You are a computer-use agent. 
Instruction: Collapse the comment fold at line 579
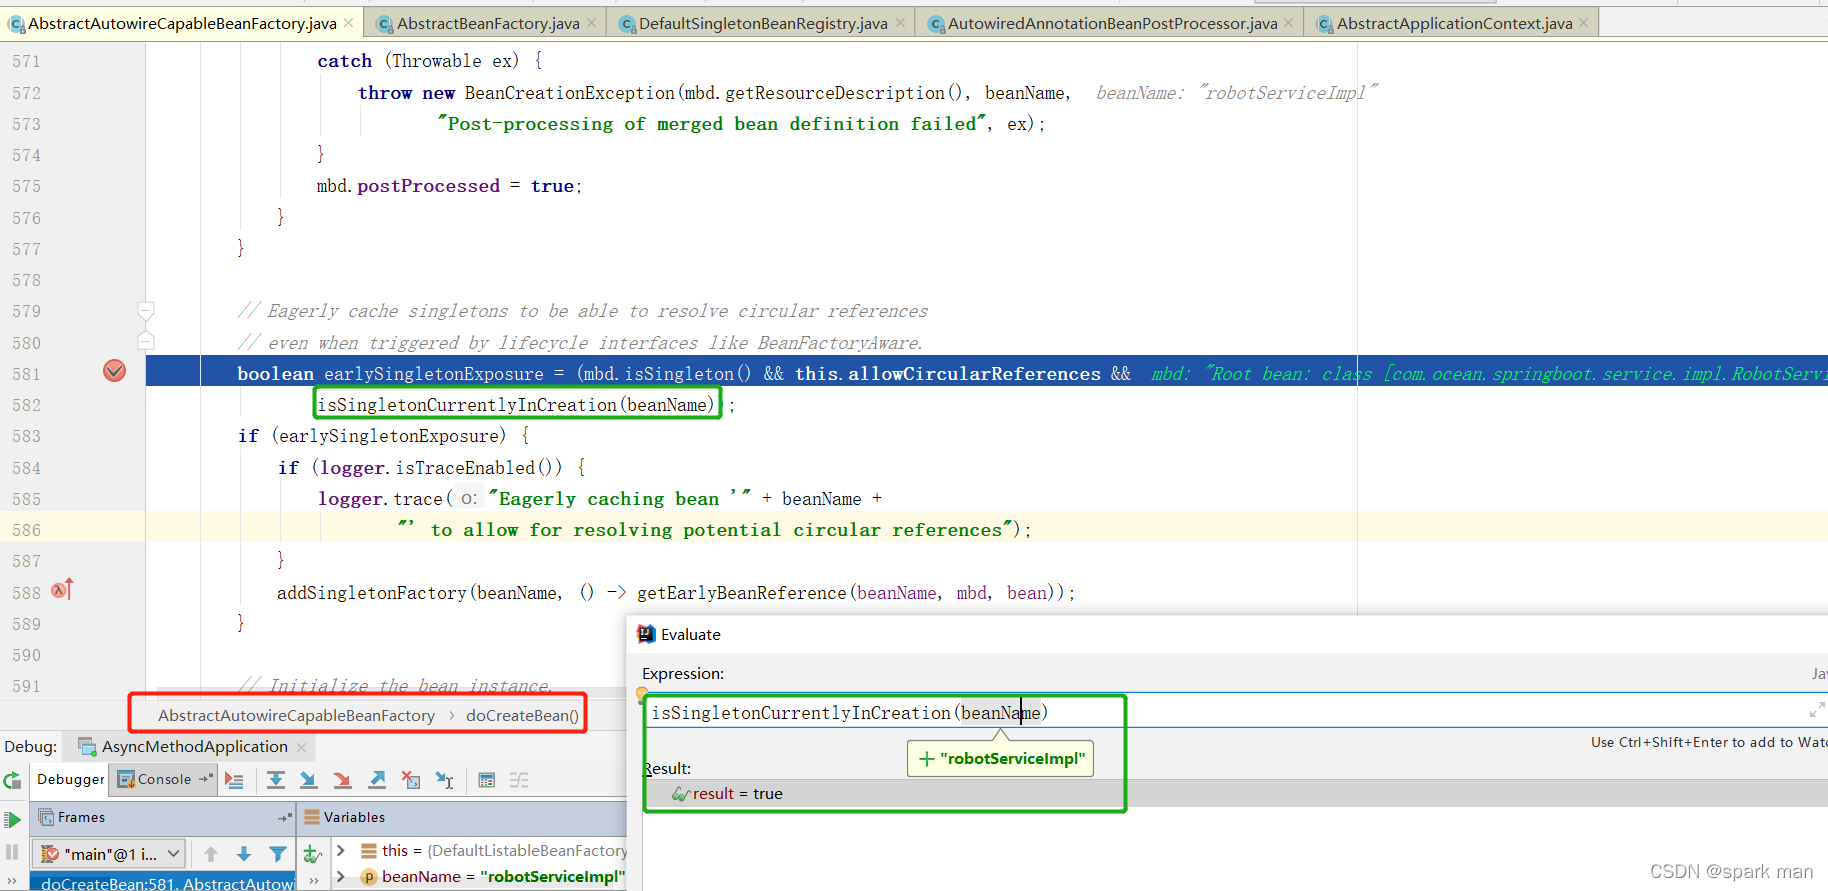coord(146,311)
